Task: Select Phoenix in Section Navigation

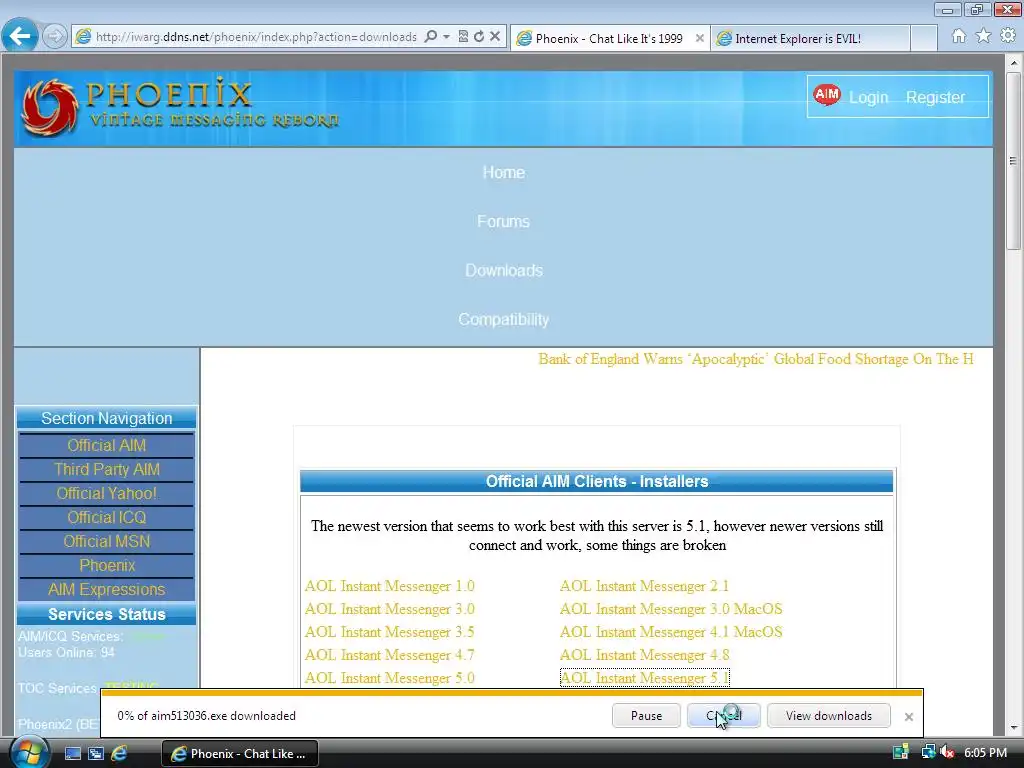Action: pos(106,566)
